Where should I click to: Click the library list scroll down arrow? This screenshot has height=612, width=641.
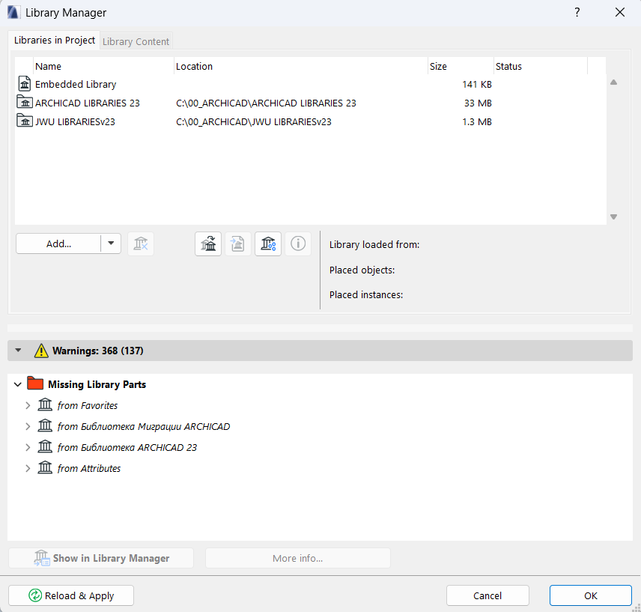click(x=613, y=217)
